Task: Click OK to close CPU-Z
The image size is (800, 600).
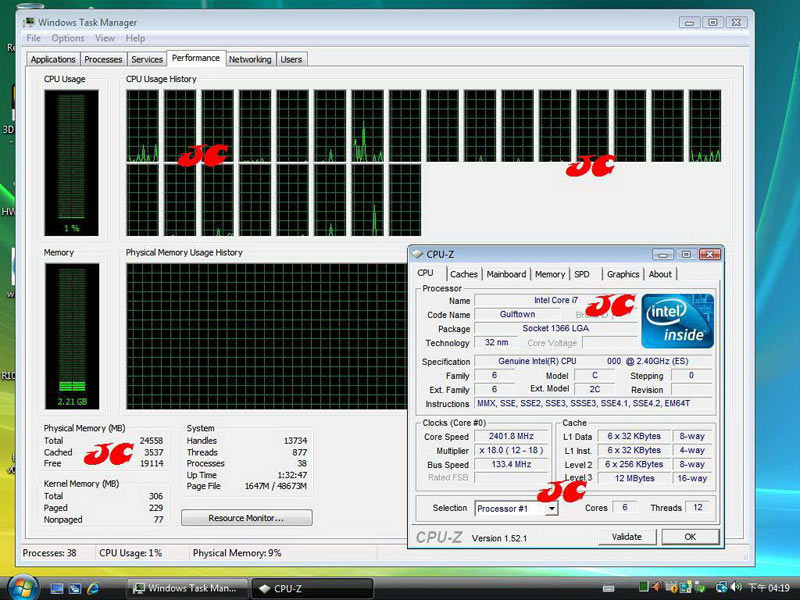Action: [689, 537]
